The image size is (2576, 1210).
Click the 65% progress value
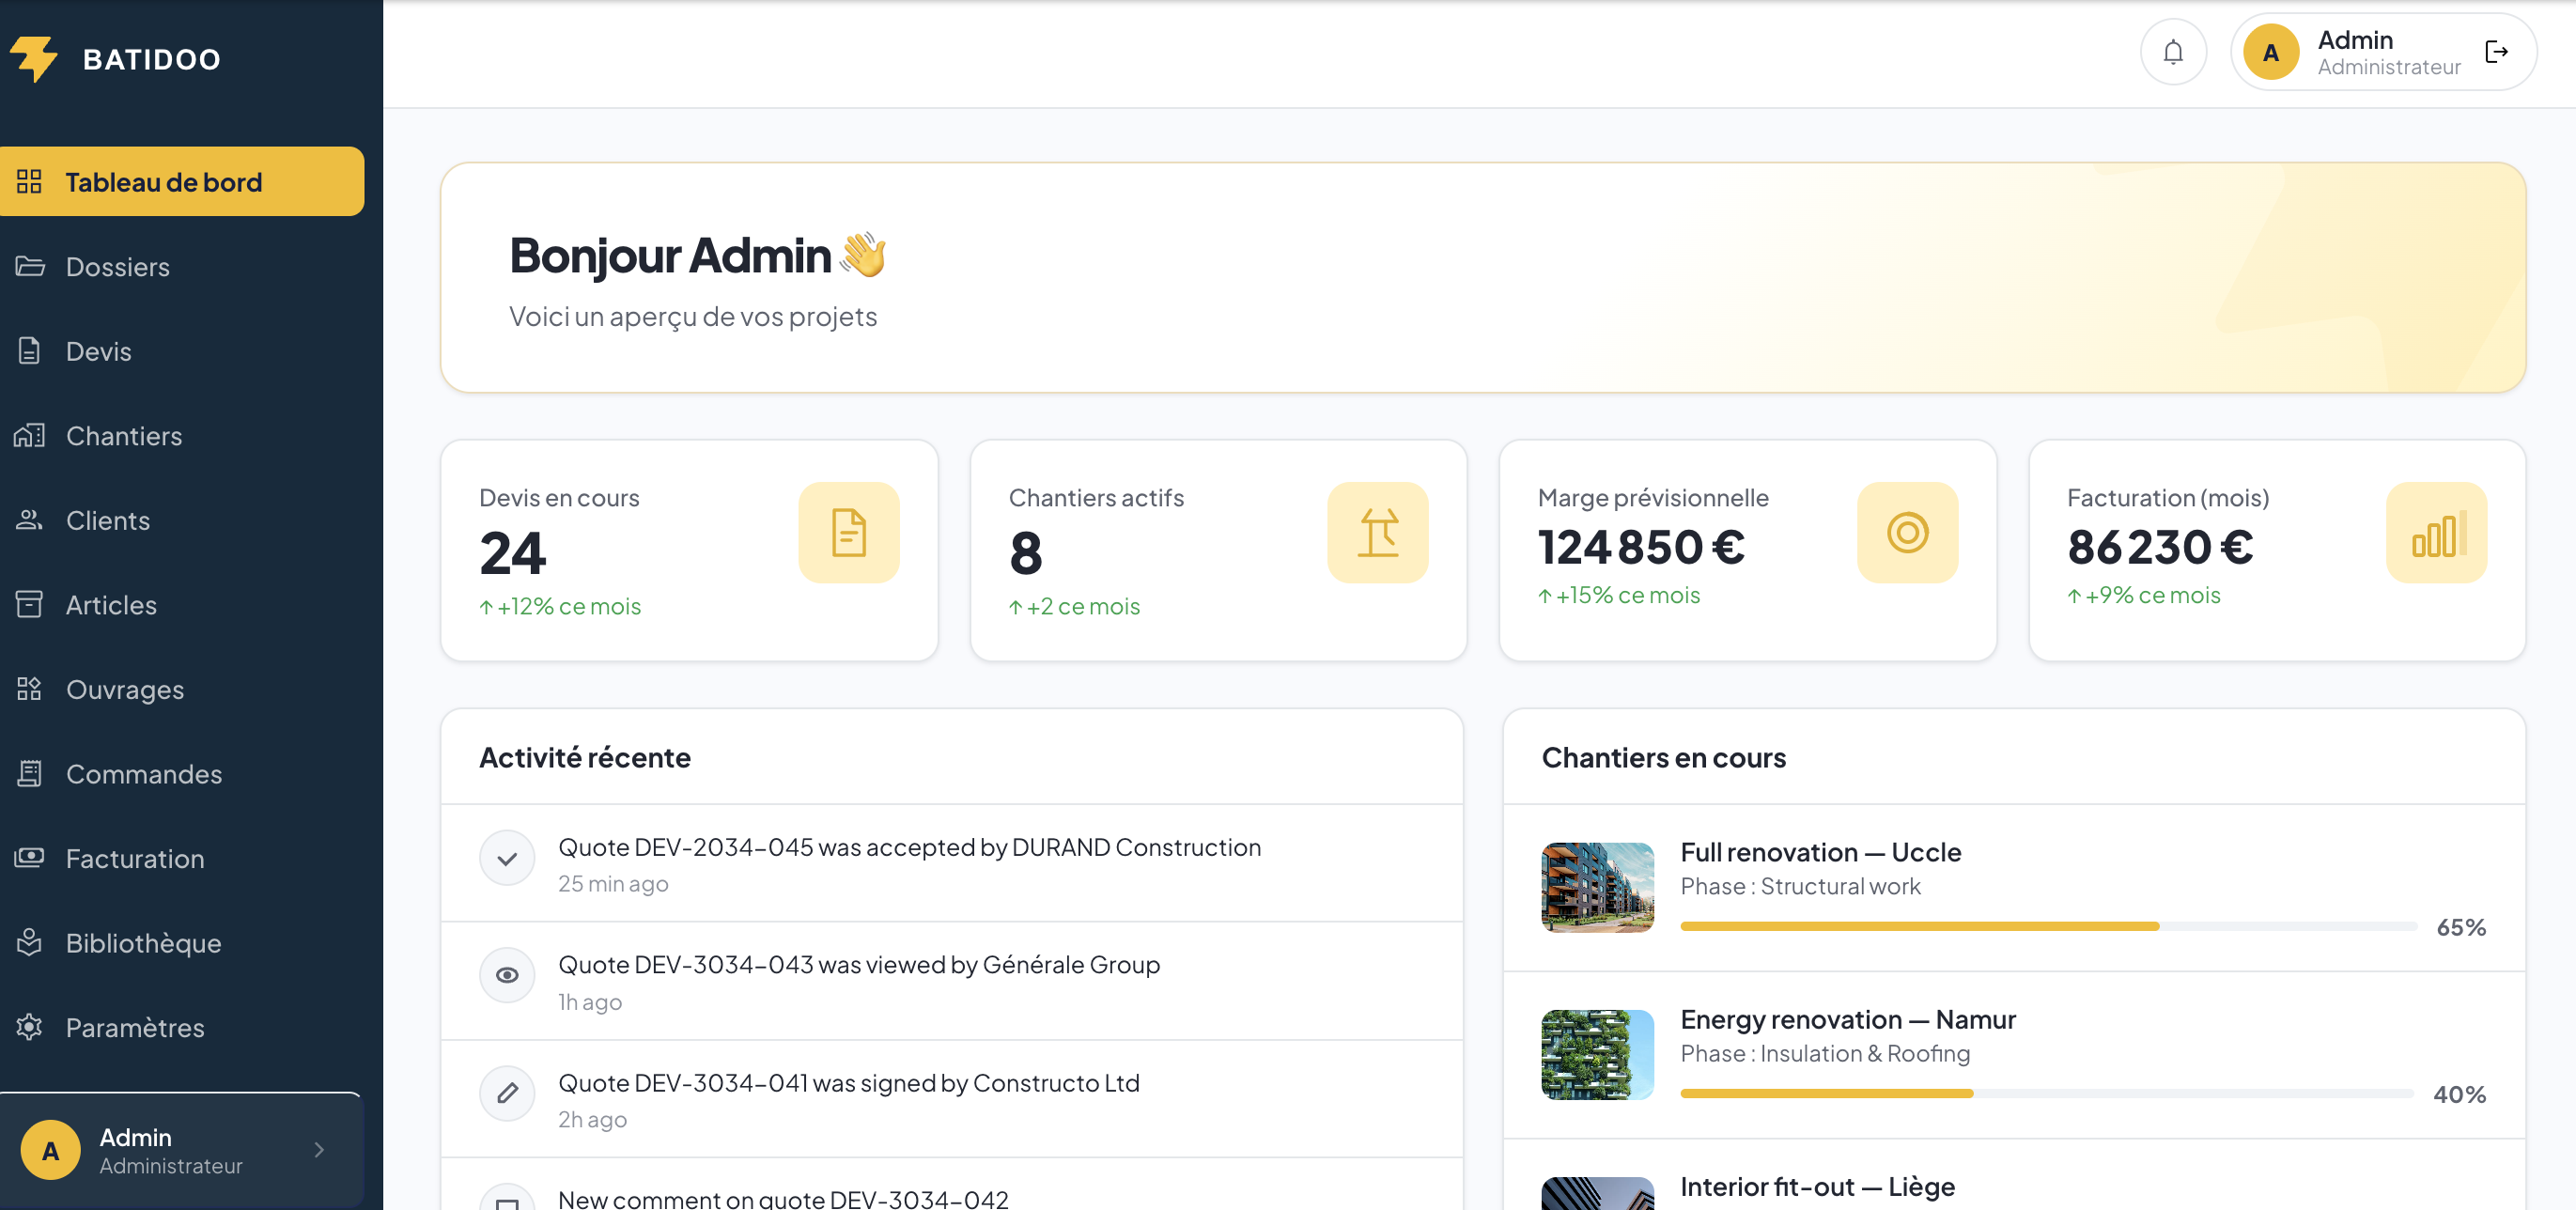pyautogui.click(x=2461, y=927)
